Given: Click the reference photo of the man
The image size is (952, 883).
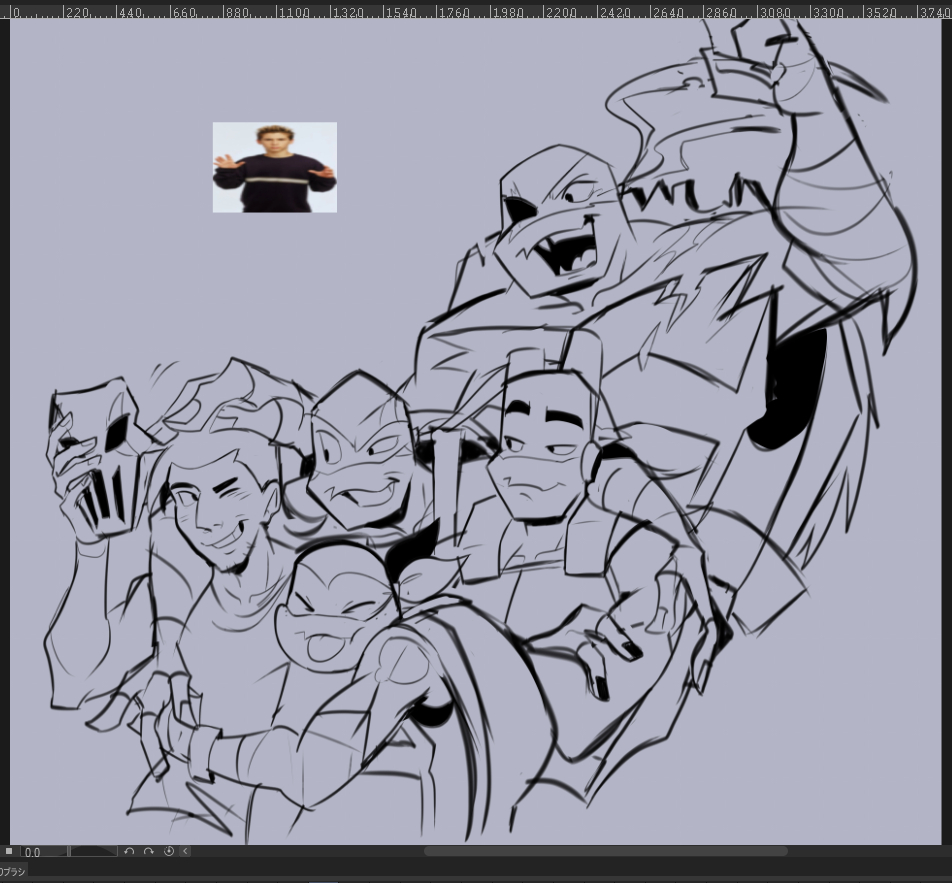Looking at the screenshot, I should click(274, 167).
